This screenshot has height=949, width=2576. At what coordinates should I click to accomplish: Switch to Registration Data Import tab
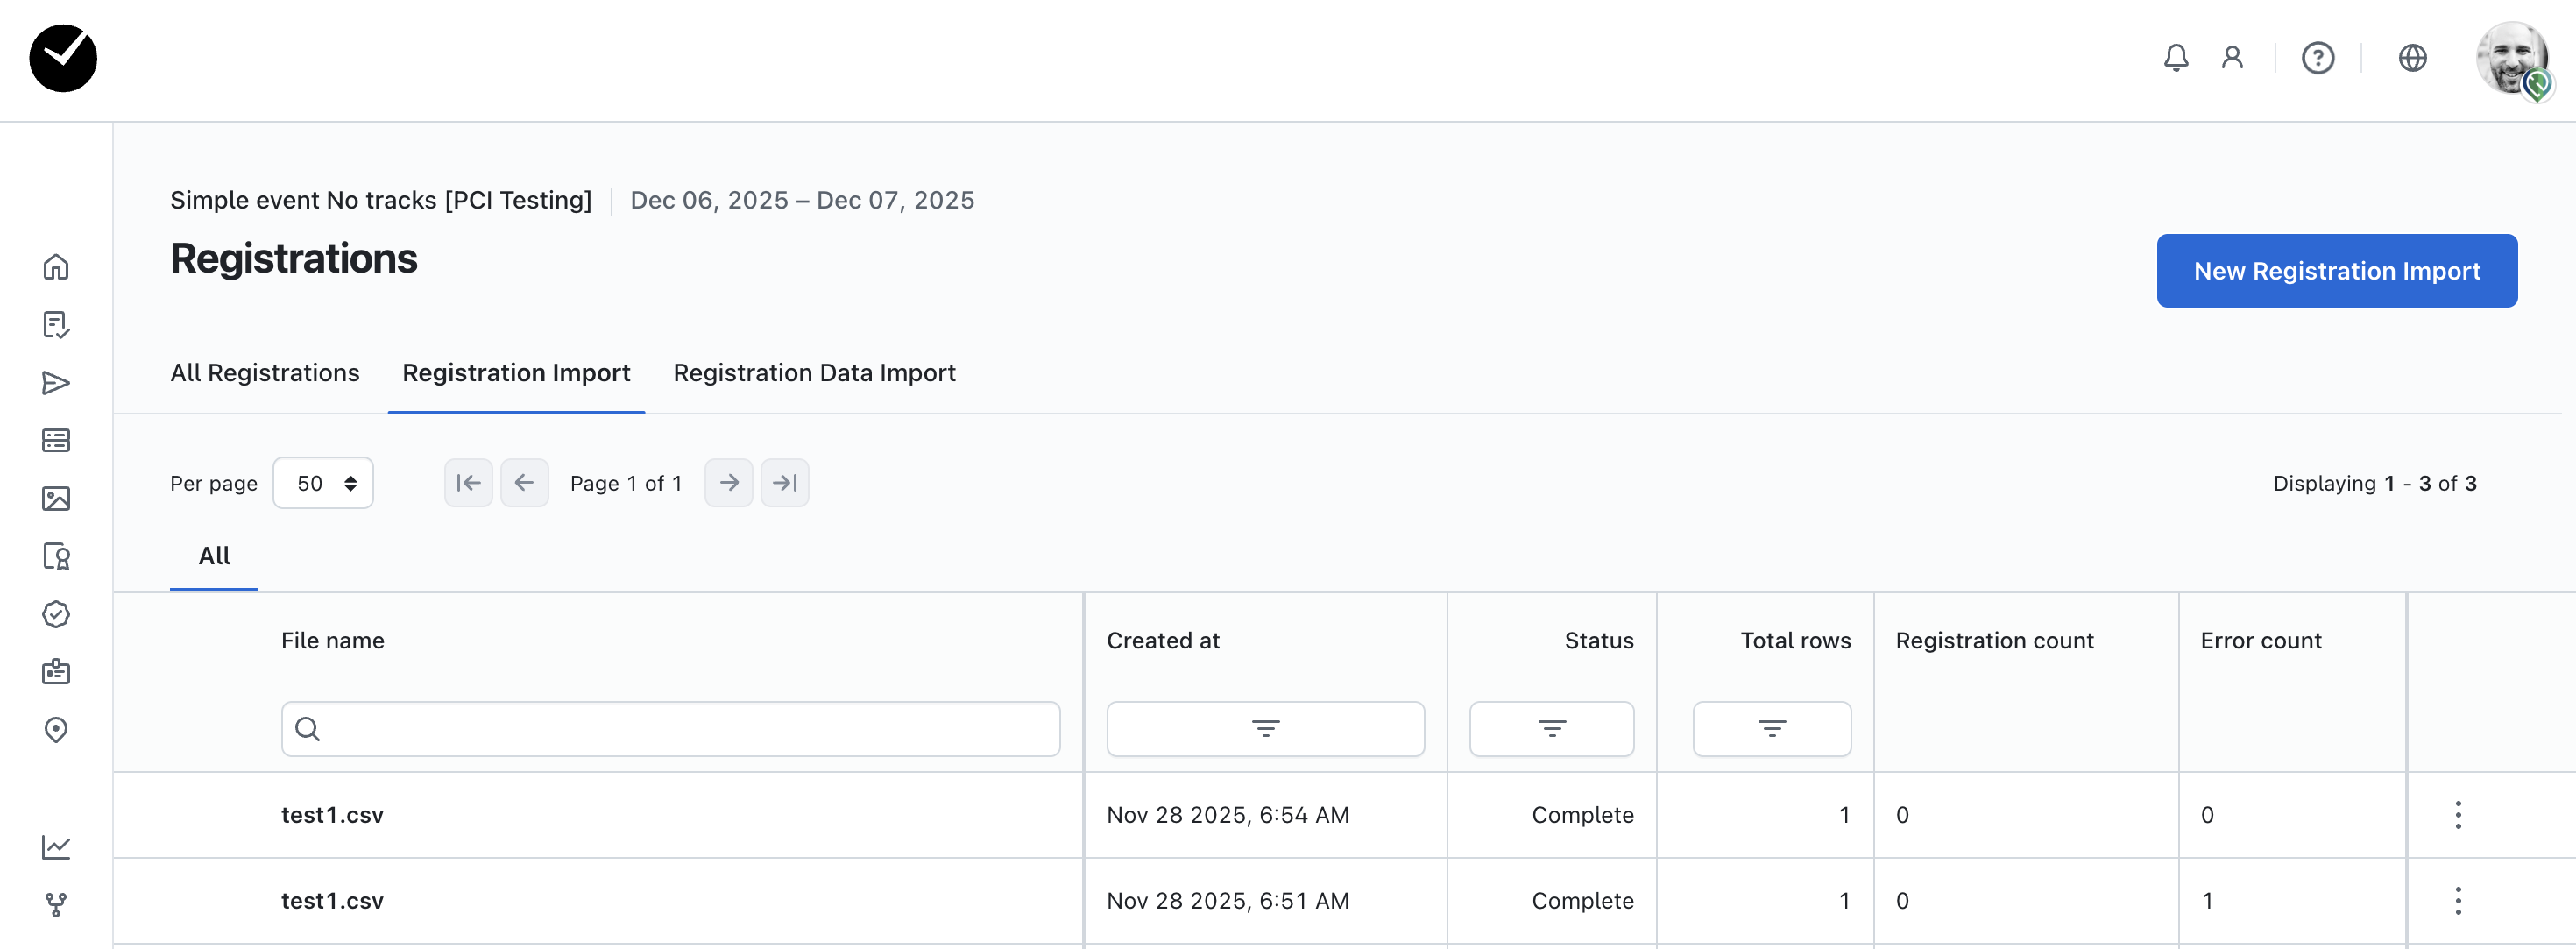[814, 373]
